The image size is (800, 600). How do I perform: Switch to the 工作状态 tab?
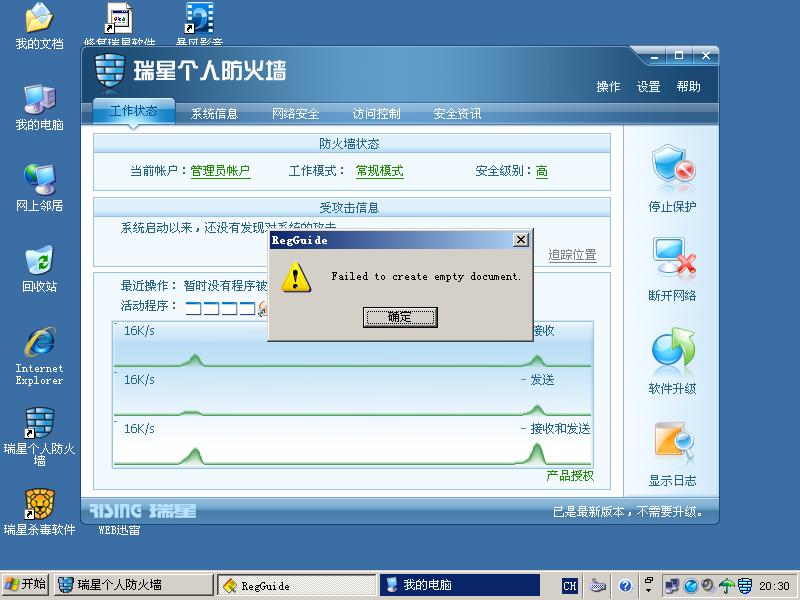coord(134,111)
